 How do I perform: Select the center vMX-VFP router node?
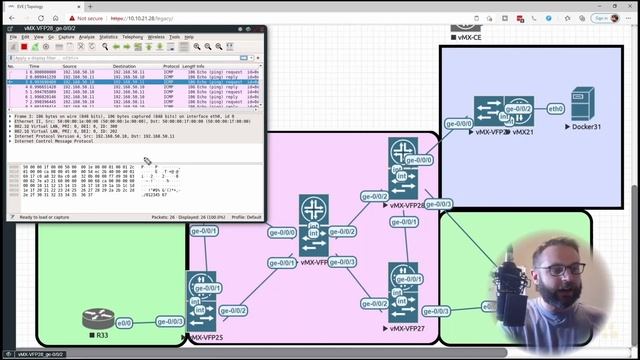tap(313, 225)
